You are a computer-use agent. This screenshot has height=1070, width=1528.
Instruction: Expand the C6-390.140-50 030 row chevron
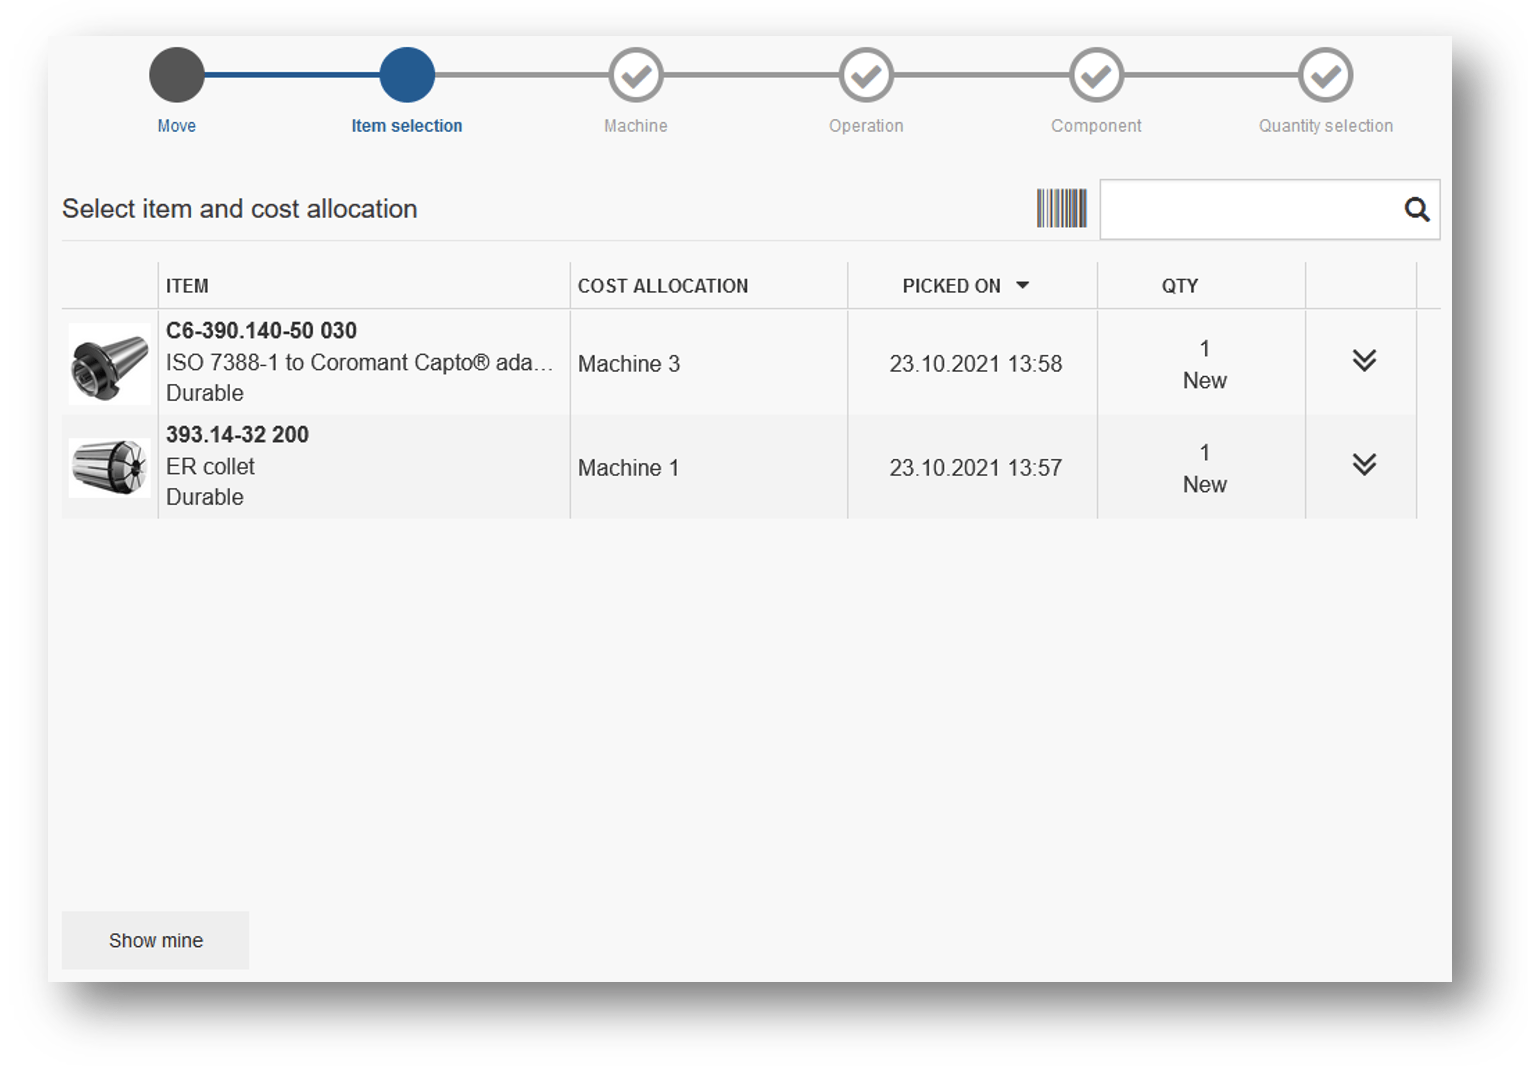(1364, 361)
